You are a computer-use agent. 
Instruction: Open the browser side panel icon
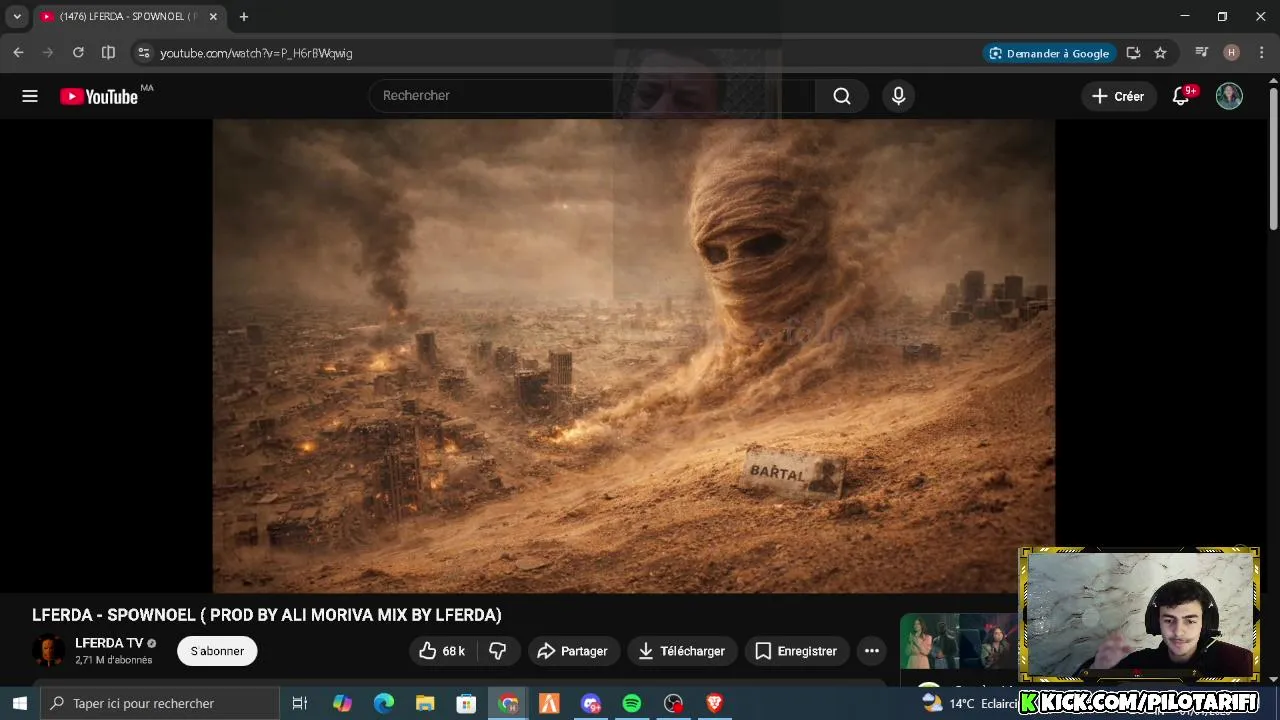pyautogui.click(x=108, y=53)
